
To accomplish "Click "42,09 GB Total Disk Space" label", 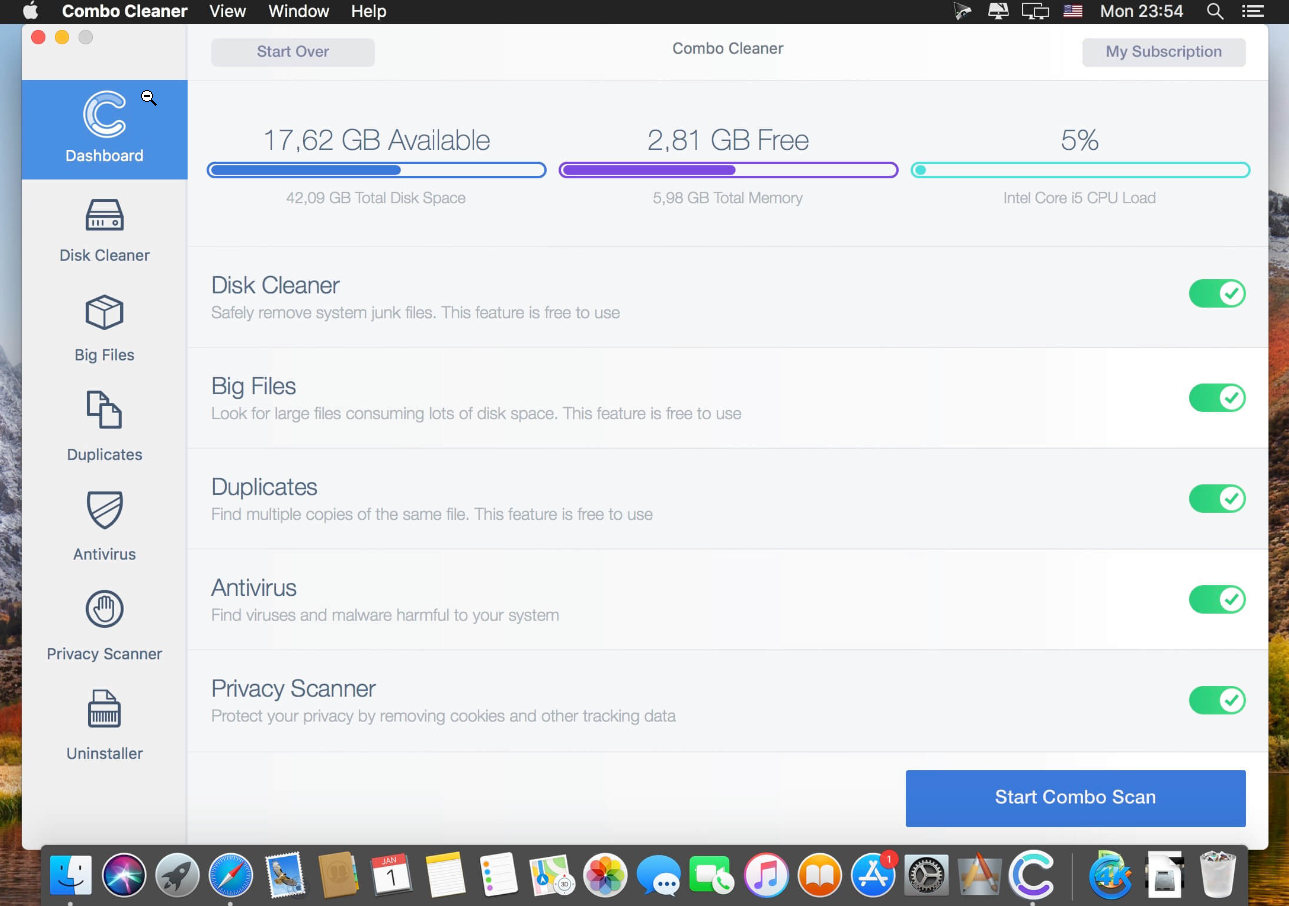I will [x=376, y=198].
